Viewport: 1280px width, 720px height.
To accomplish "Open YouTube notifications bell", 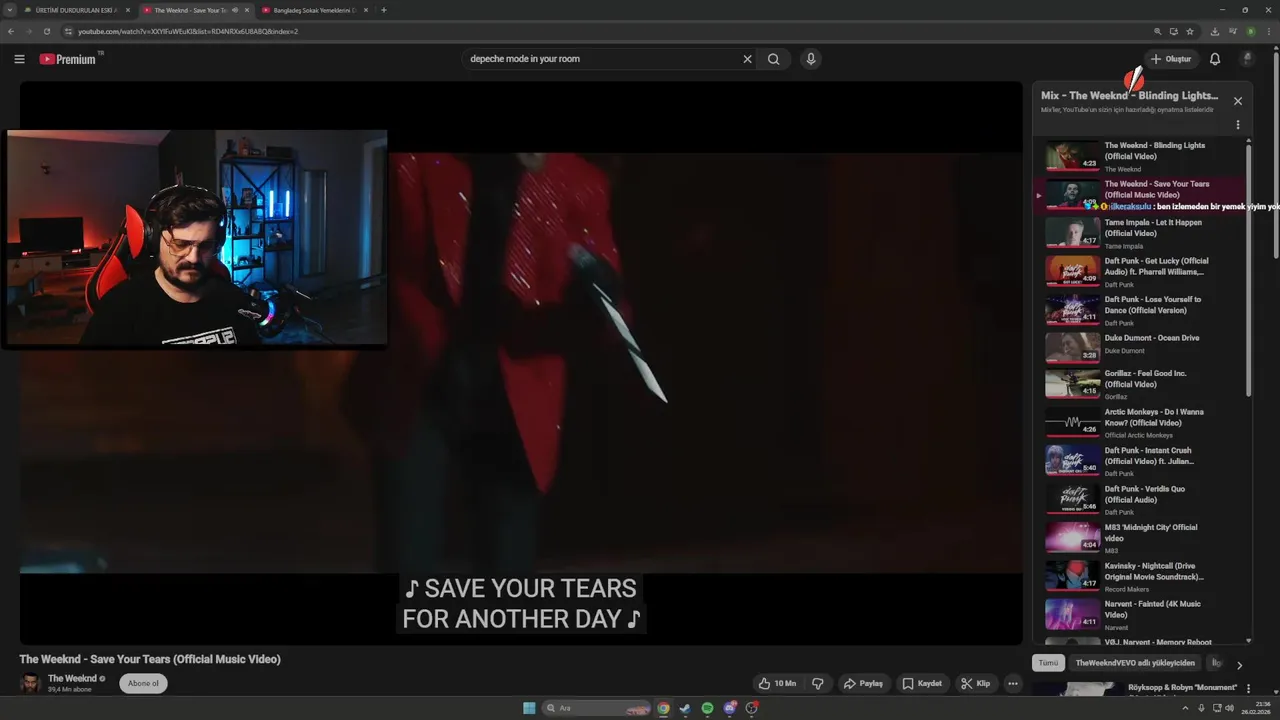I will click(x=1215, y=59).
